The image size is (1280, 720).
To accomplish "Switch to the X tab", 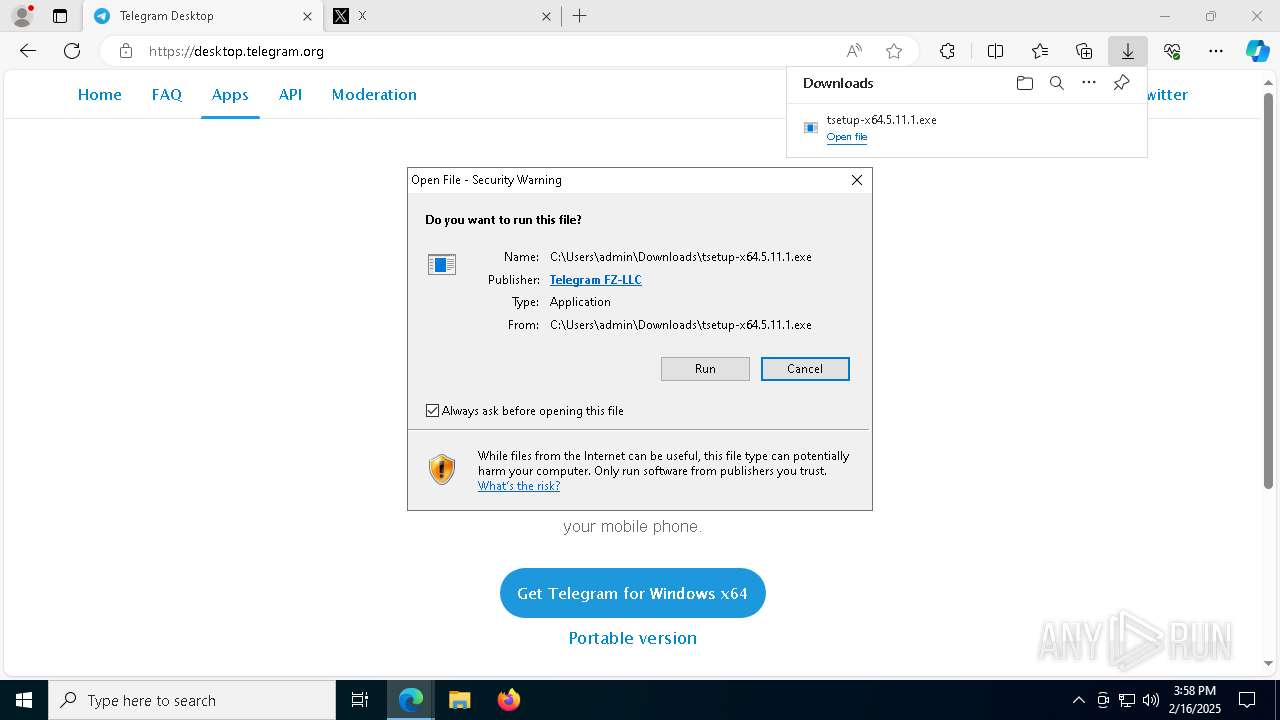I will coord(442,16).
